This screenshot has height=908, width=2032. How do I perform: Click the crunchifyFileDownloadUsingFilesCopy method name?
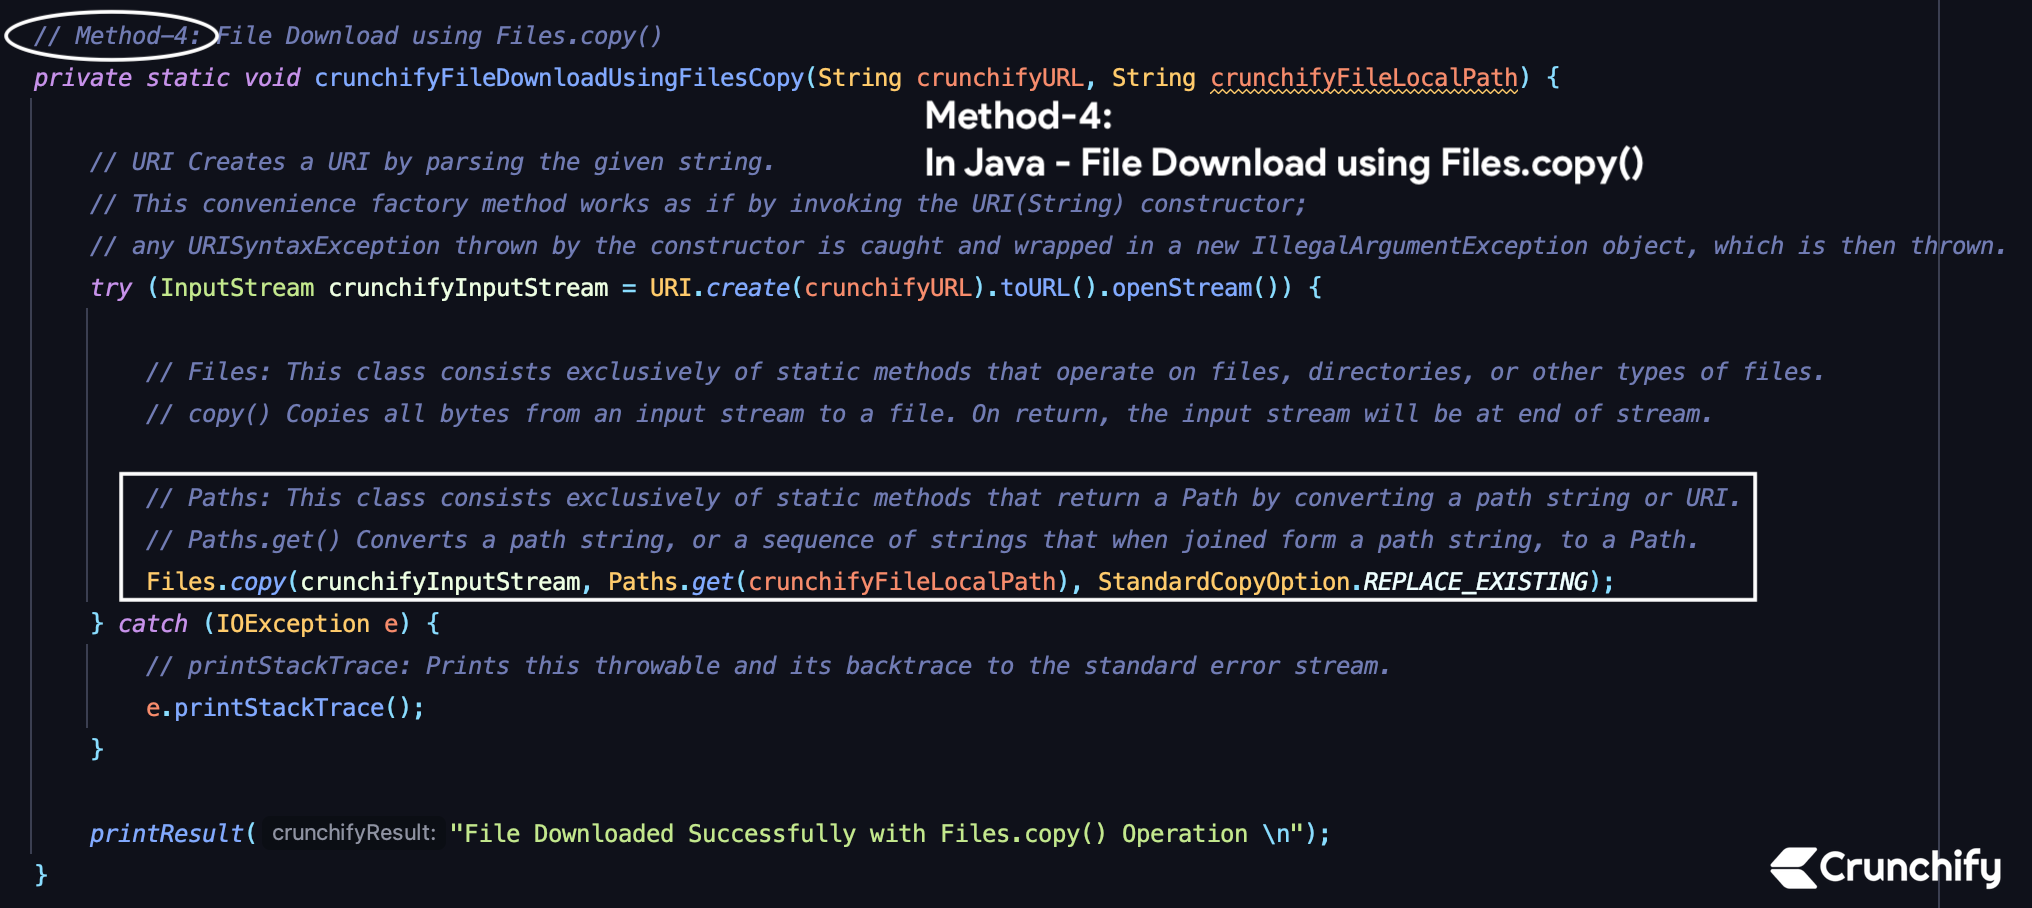click(x=558, y=78)
